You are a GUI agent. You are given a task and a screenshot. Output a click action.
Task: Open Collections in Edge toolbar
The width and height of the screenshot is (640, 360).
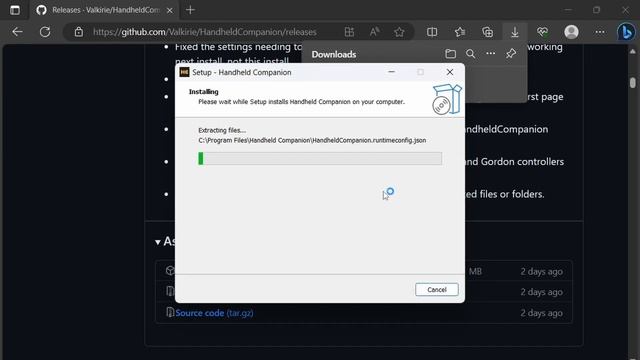tap(487, 32)
